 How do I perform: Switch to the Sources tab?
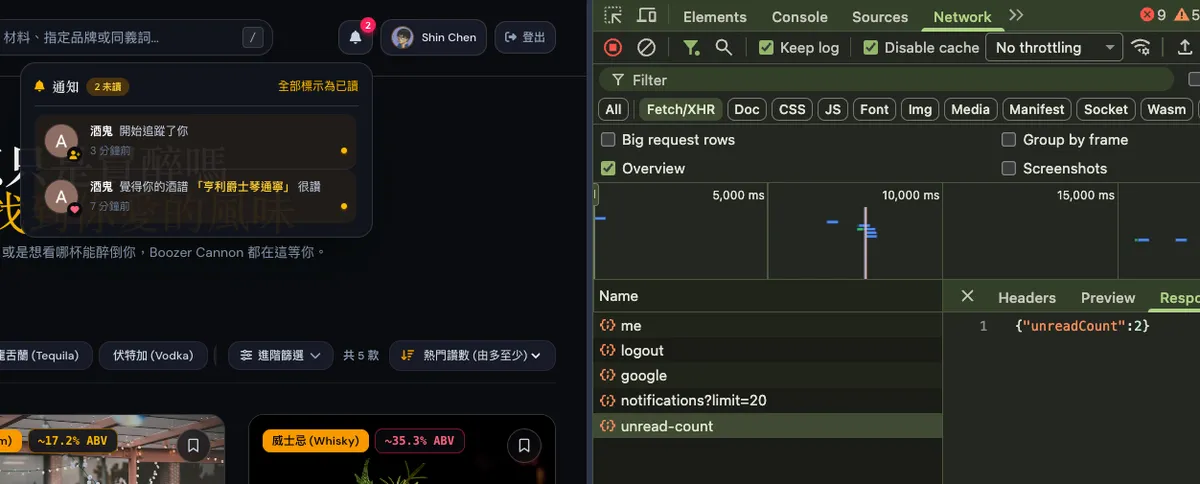880,16
